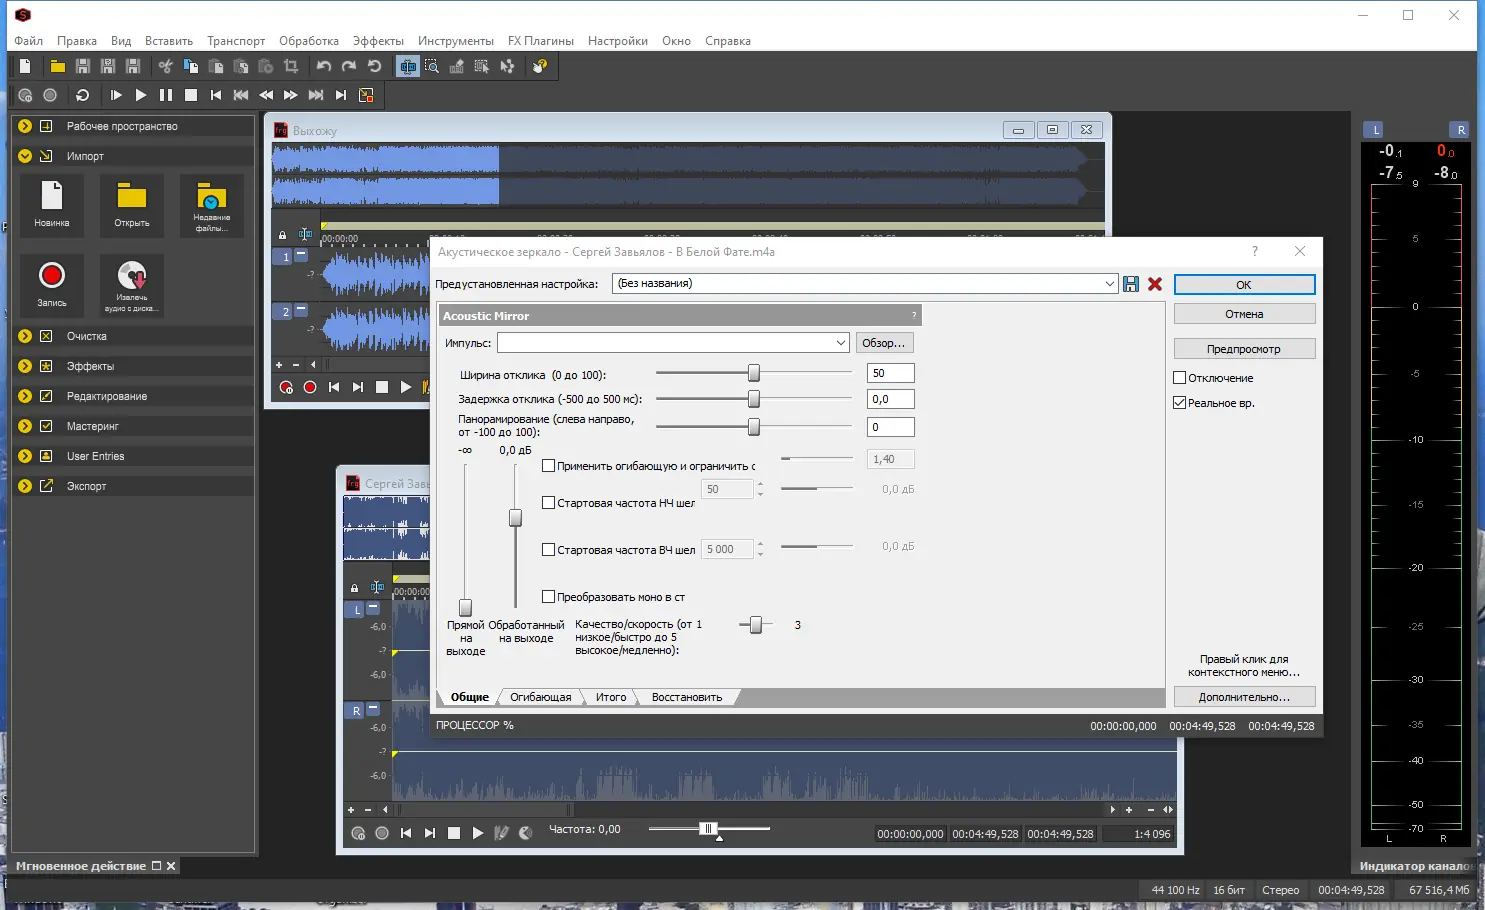Click Play in the Выхожу window transport
Image resolution: width=1485 pixels, height=910 pixels.
click(406, 387)
